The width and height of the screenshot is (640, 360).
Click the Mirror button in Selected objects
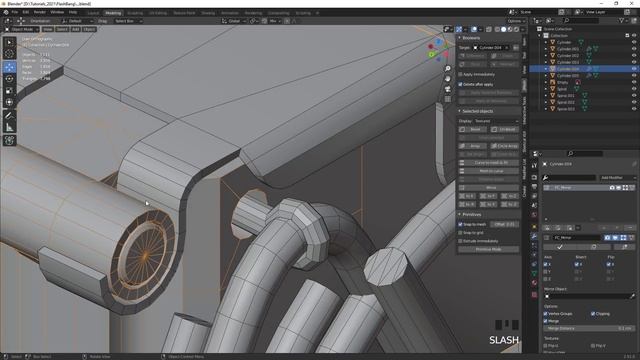(489, 187)
